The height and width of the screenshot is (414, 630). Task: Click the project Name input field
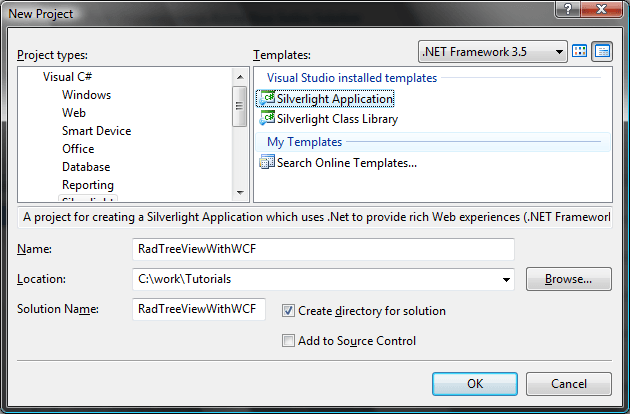(323, 249)
